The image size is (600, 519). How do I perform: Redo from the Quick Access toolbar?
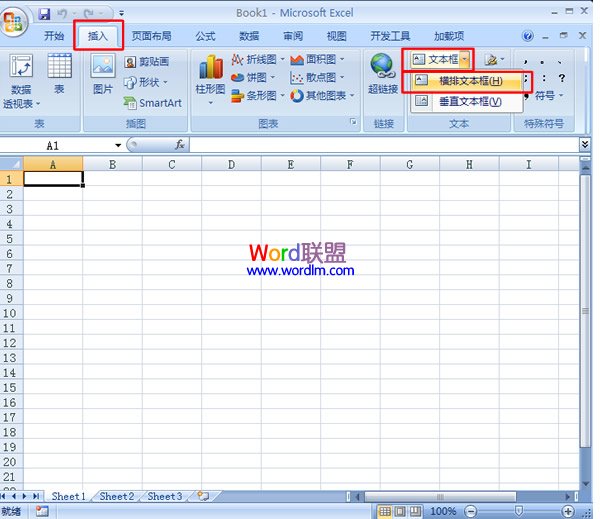tap(89, 15)
